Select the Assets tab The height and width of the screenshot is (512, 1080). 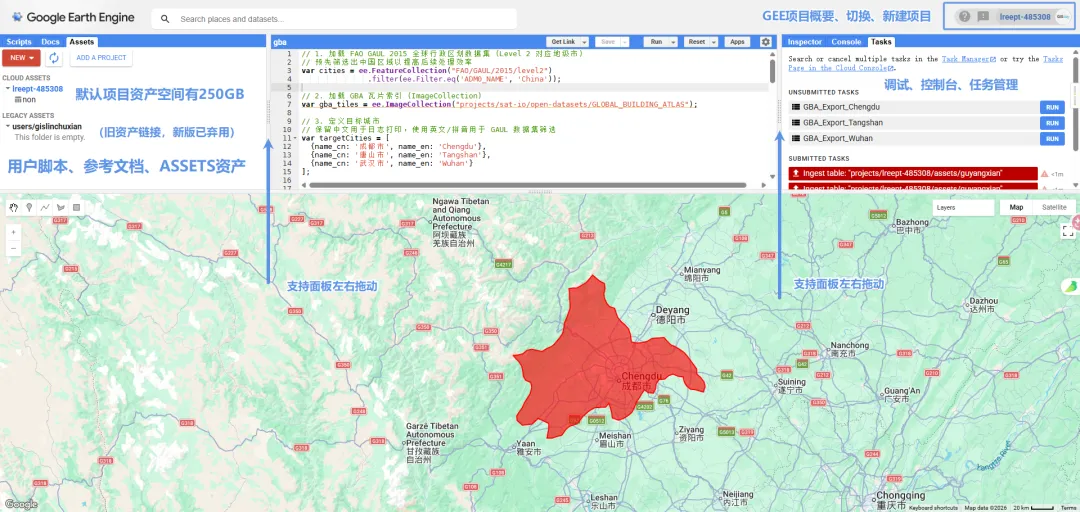[x=81, y=42]
